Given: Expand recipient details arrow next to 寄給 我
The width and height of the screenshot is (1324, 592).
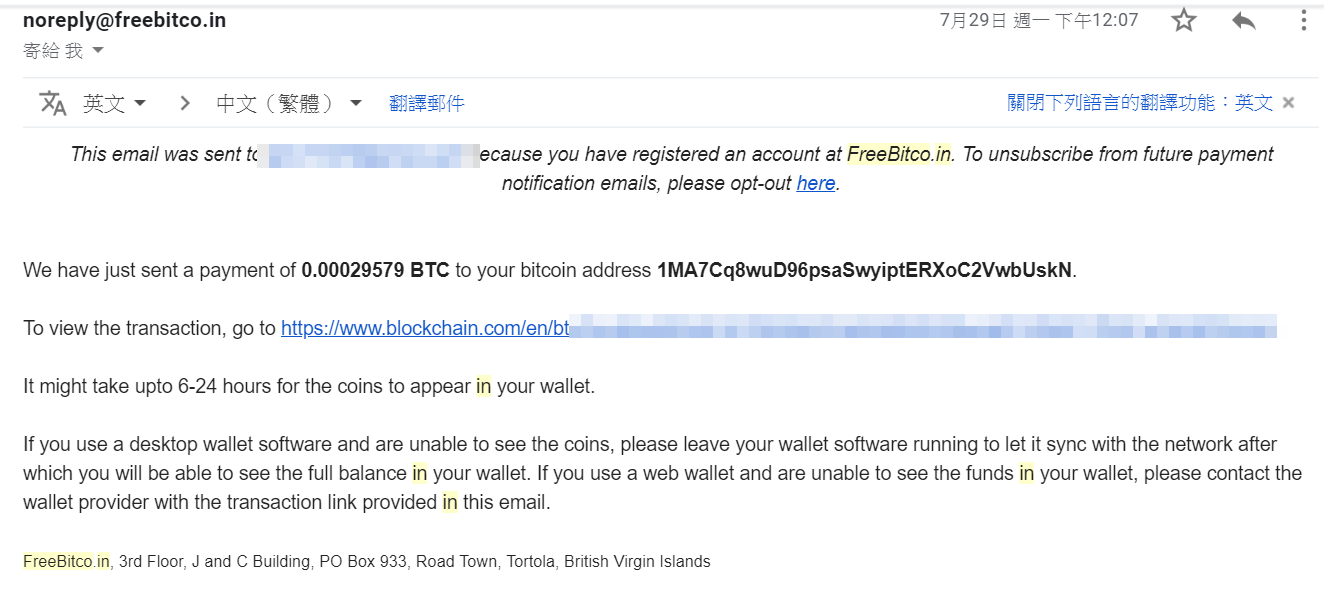Looking at the screenshot, I should click(98, 50).
